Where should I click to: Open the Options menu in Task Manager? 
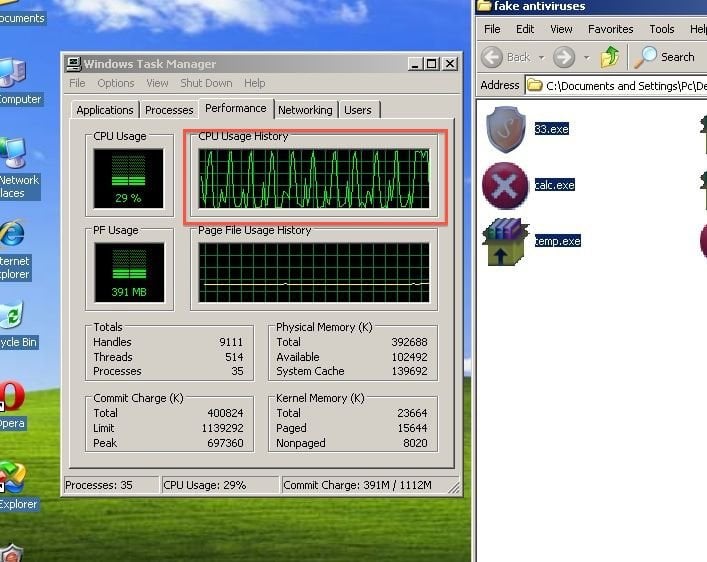[x=116, y=83]
